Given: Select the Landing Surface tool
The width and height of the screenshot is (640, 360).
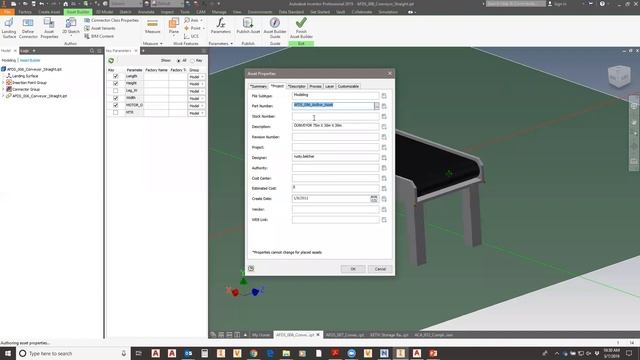Looking at the screenshot, I should click(x=9, y=28).
